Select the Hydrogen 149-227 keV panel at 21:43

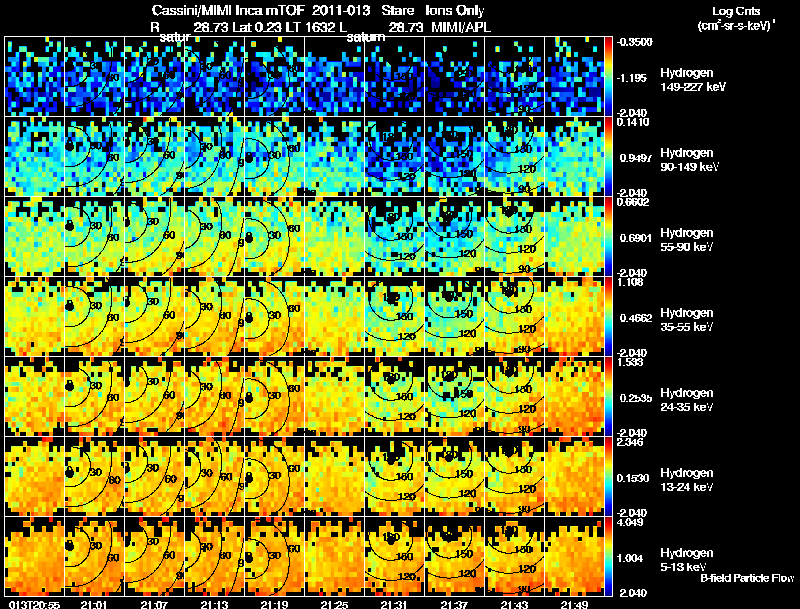(515, 77)
